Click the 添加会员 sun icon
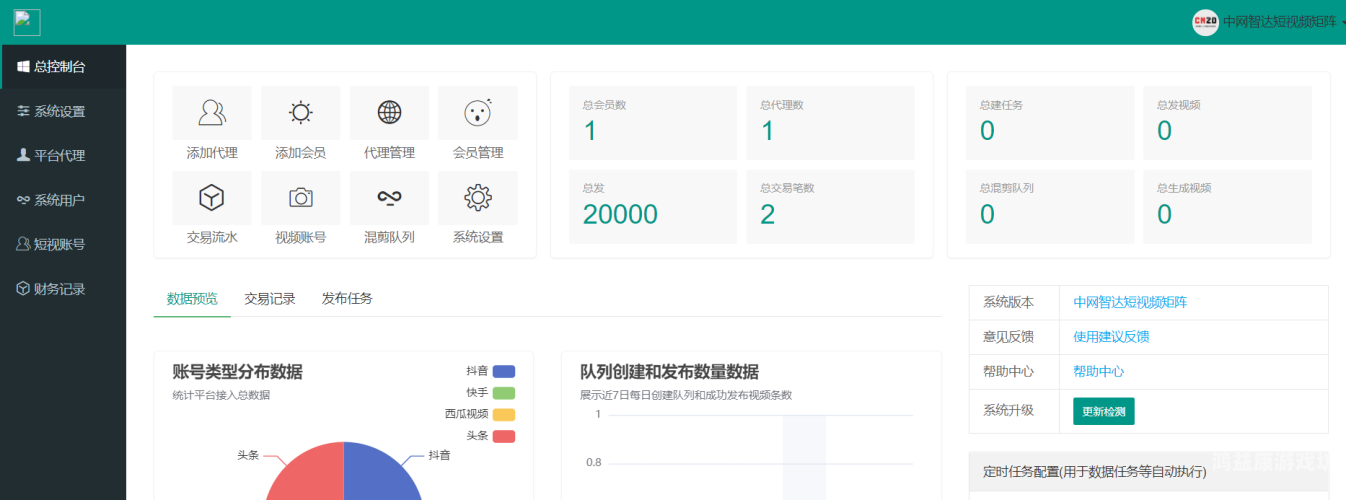 [300, 112]
